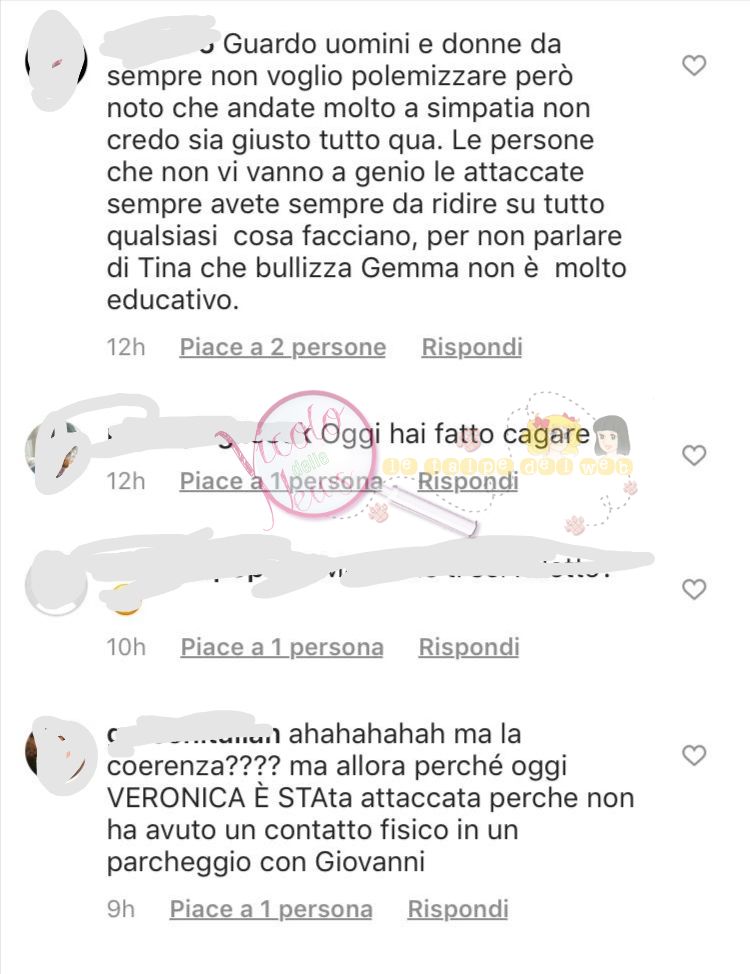Tap heart beside 'Oggi hai fatto cagare'
The width and height of the screenshot is (750, 974).
694,455
